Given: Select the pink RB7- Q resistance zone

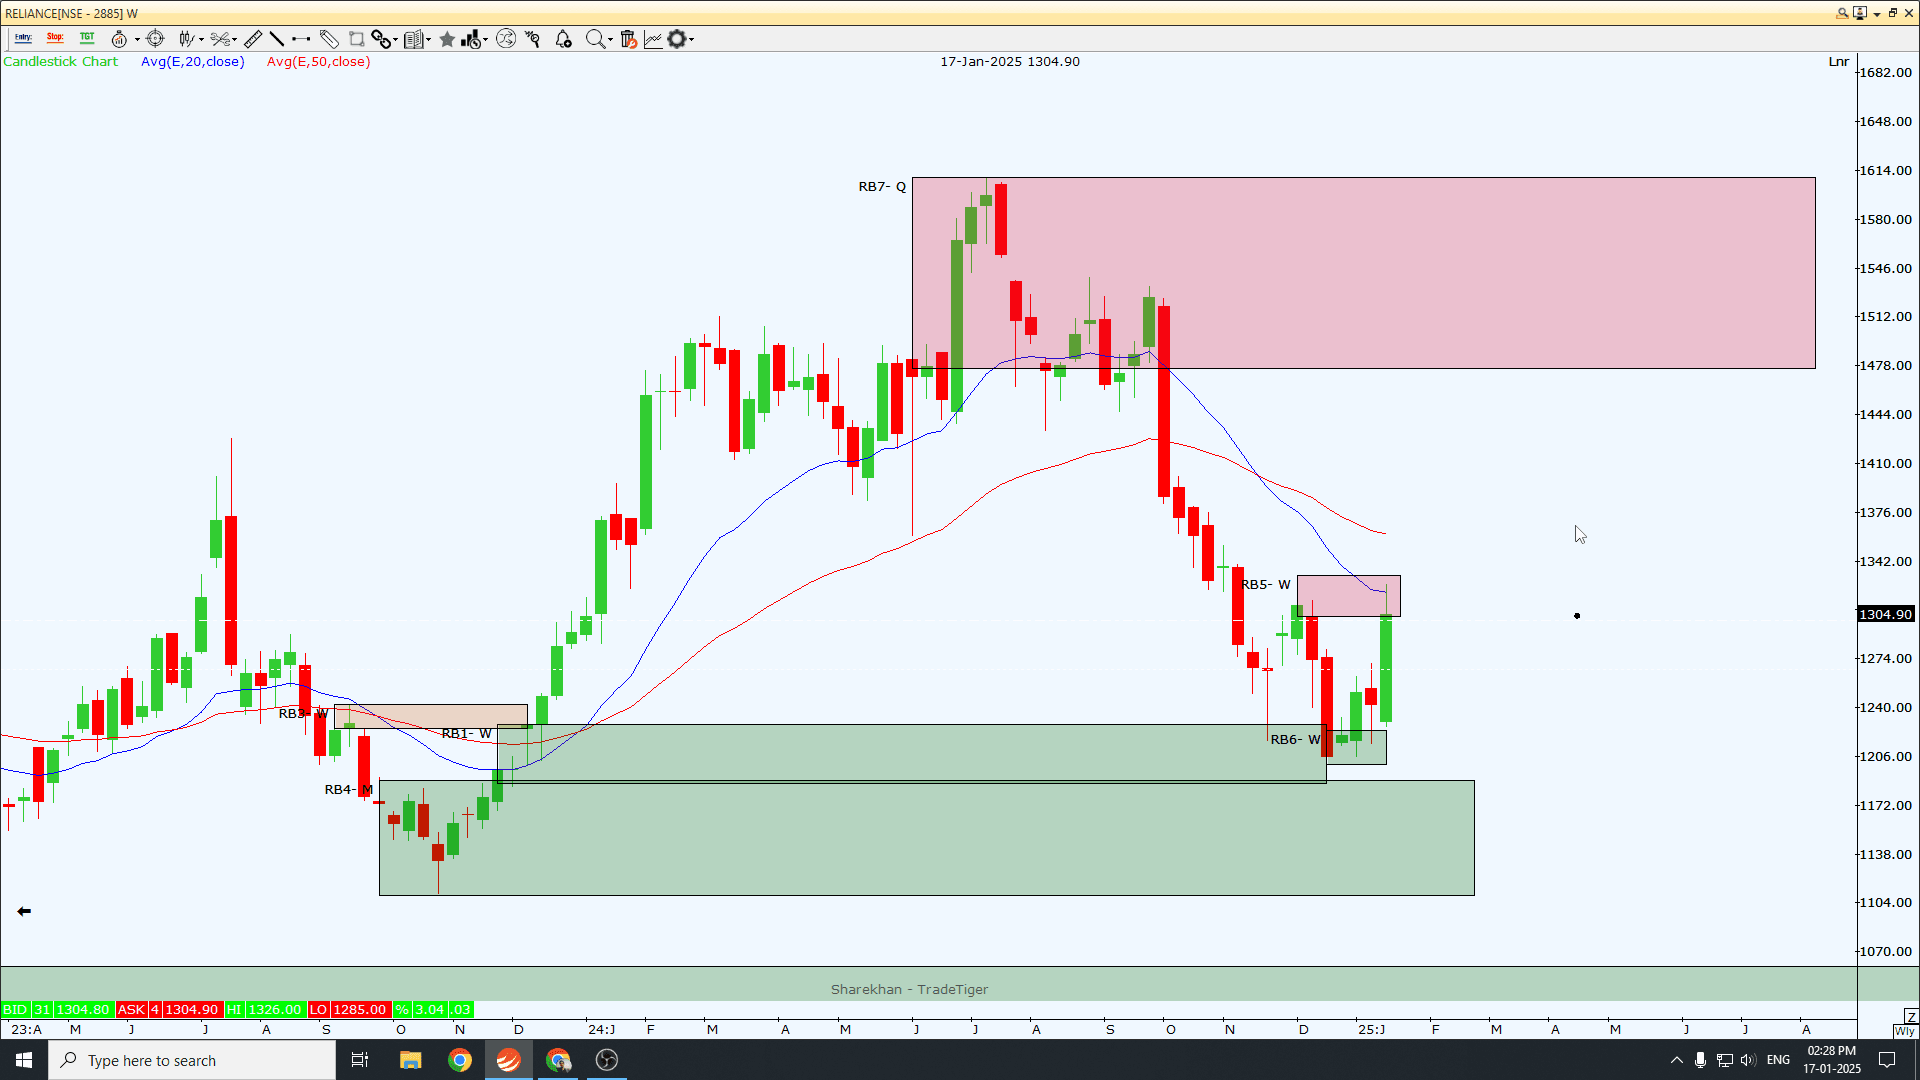Looking at the screenshot, I should (1363, 273).
